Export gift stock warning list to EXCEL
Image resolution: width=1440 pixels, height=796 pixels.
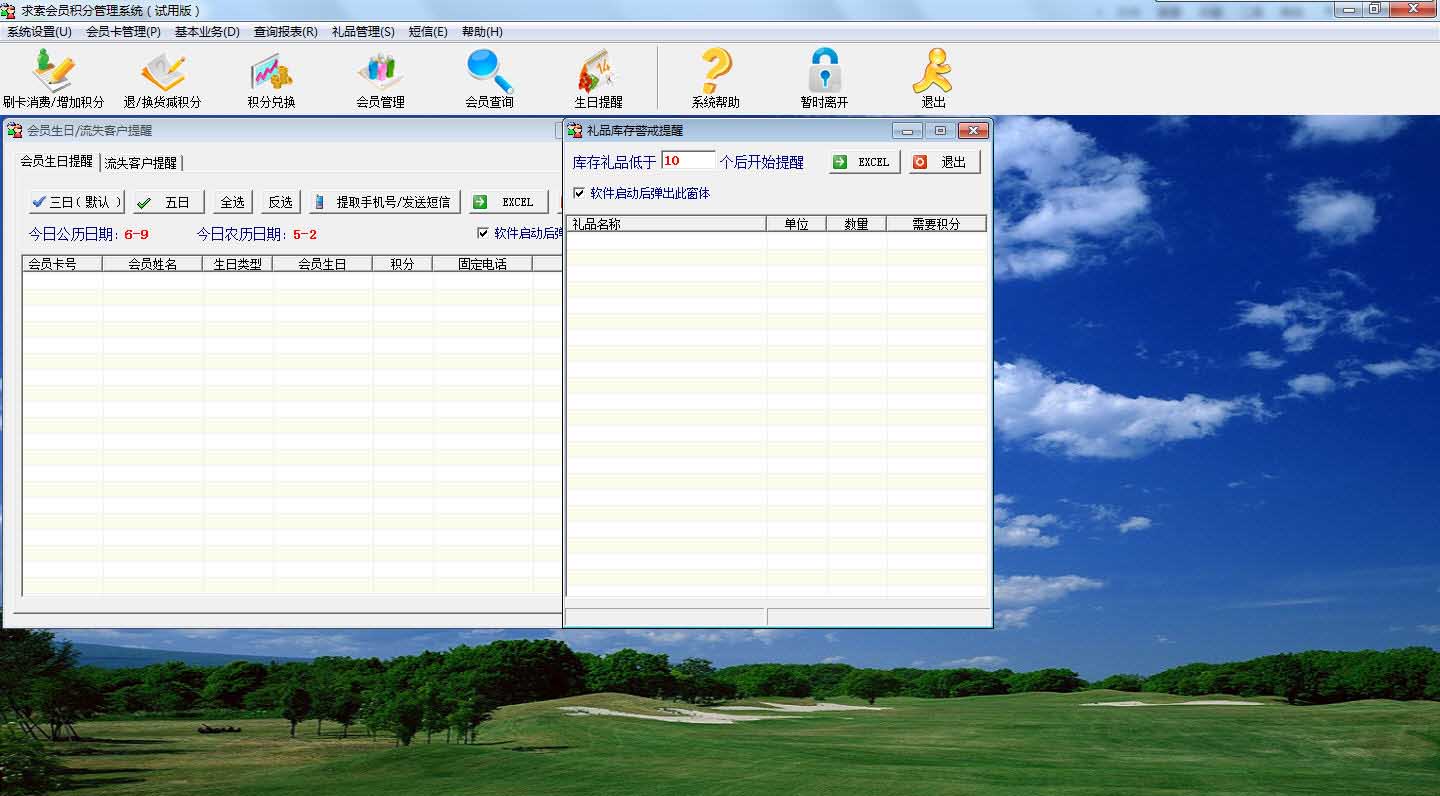pos(862,161)
